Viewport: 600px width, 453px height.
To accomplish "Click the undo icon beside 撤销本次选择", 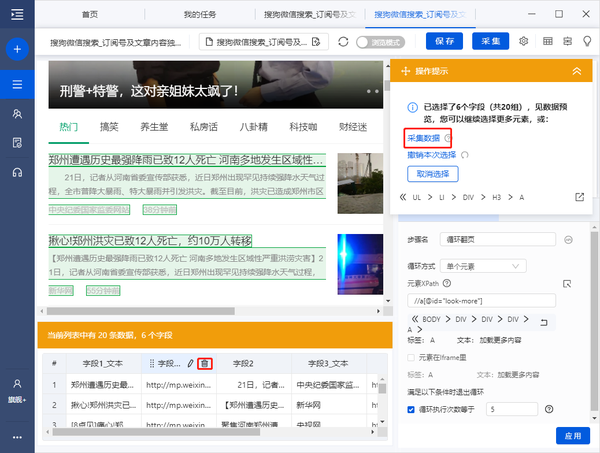I will coord(465,155).
